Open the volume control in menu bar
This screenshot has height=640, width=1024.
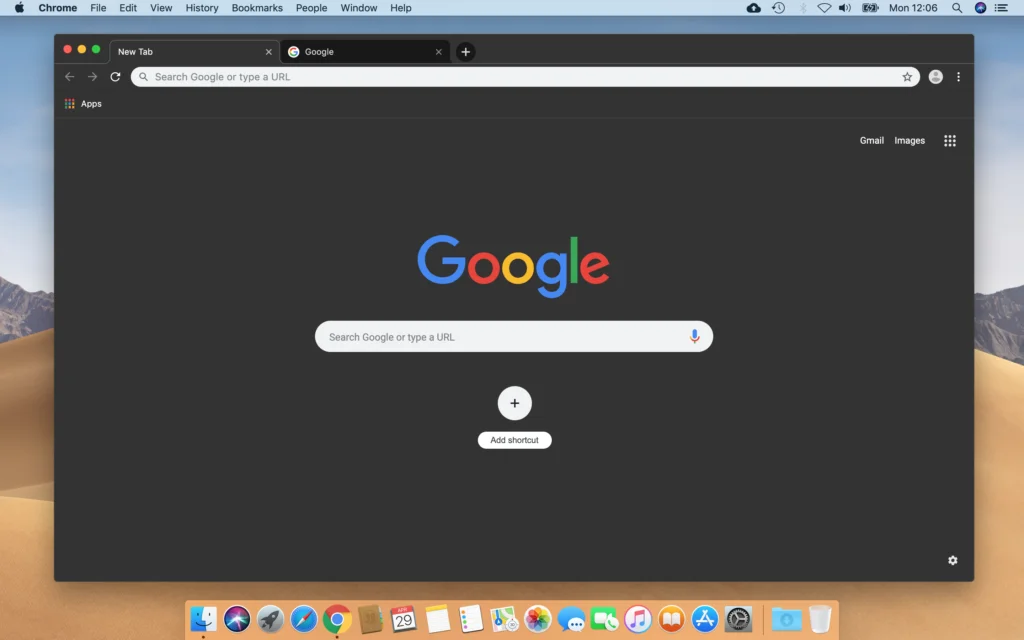tap(845, 8)
